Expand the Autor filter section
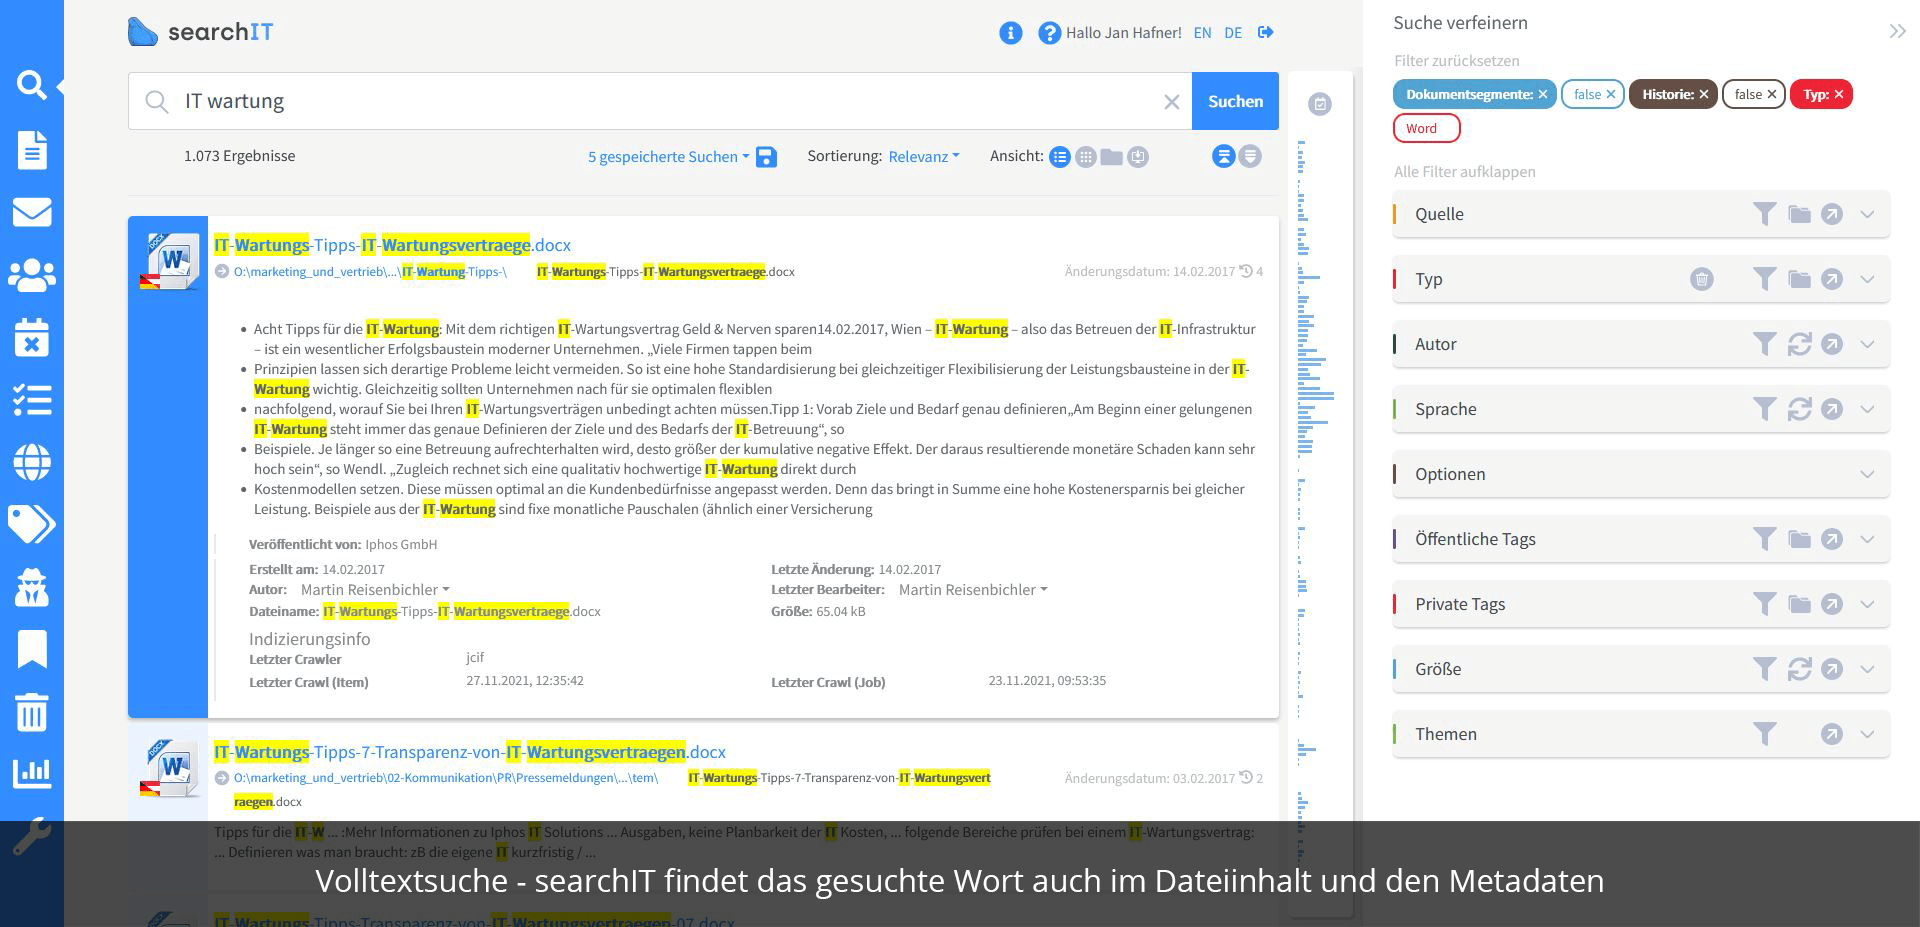 click(x=1867, y=344)
